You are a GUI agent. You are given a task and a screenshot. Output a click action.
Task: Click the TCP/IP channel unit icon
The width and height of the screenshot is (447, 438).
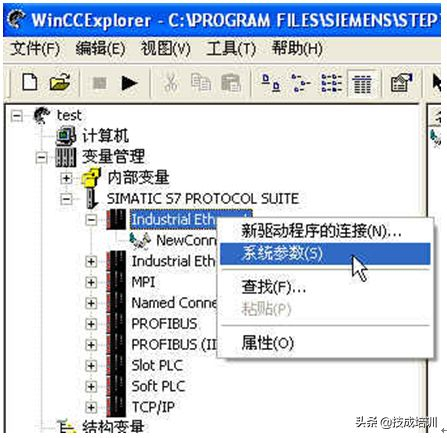(116, 407)
